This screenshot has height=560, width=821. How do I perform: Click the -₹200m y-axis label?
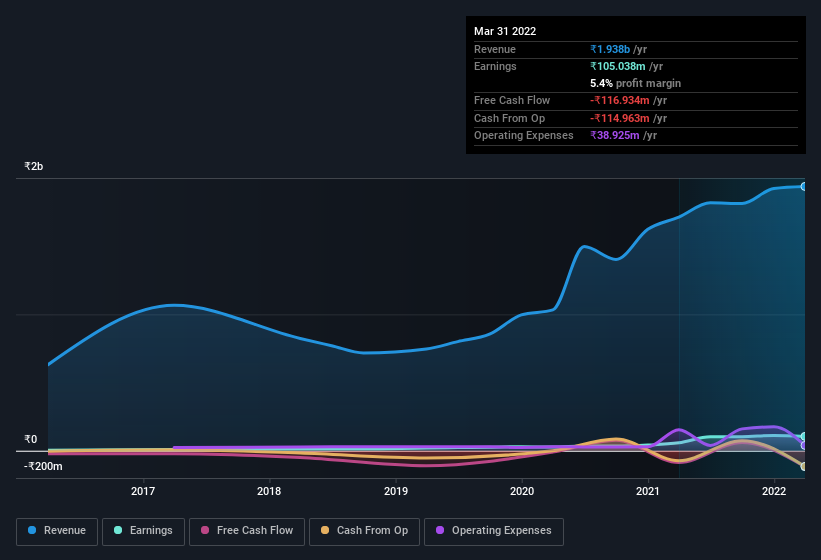click(43, 466)
